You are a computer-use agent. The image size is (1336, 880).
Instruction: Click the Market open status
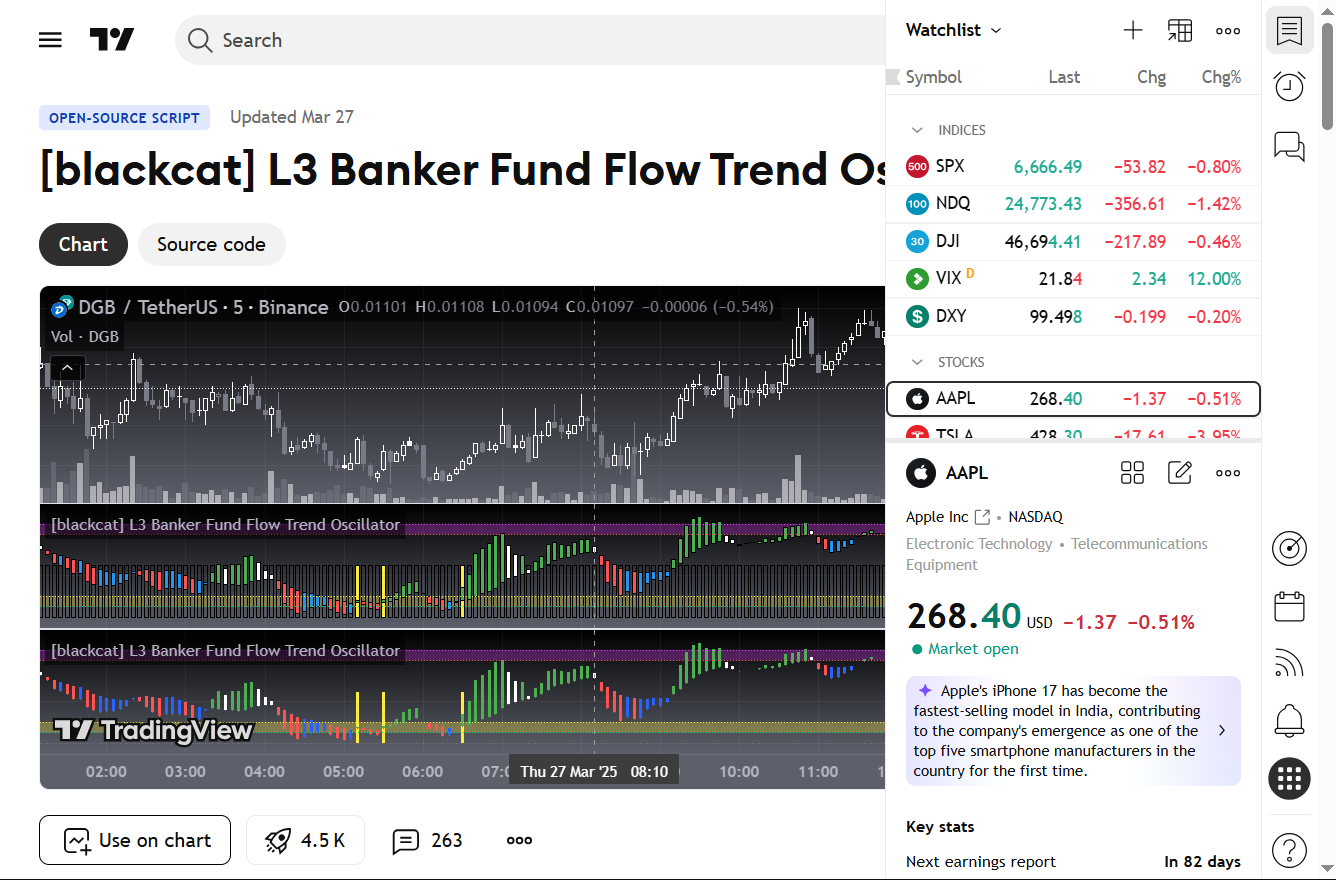click(x=965, y=649)
